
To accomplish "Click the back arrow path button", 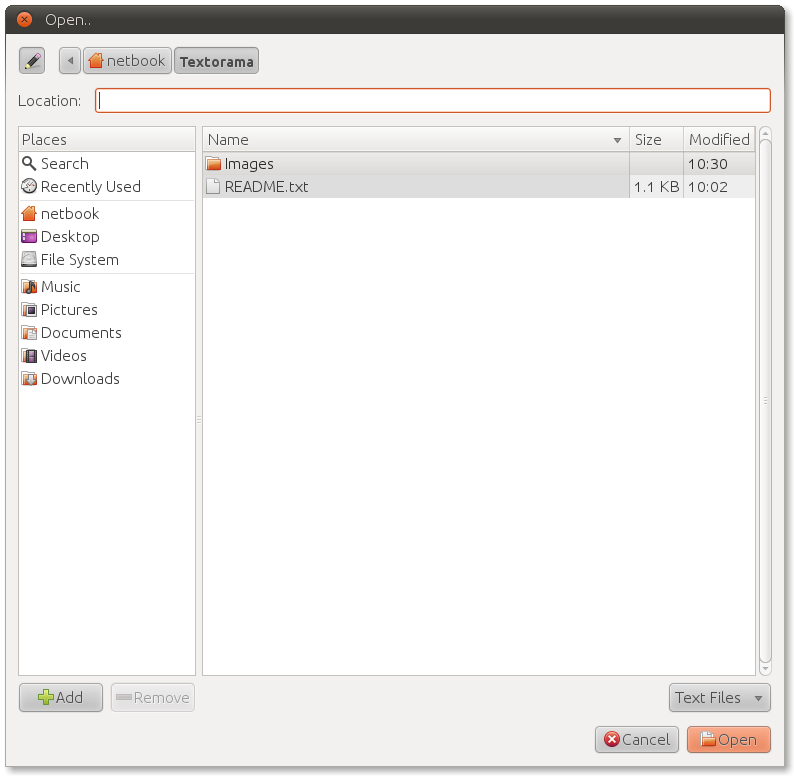I will coord(70,61).
